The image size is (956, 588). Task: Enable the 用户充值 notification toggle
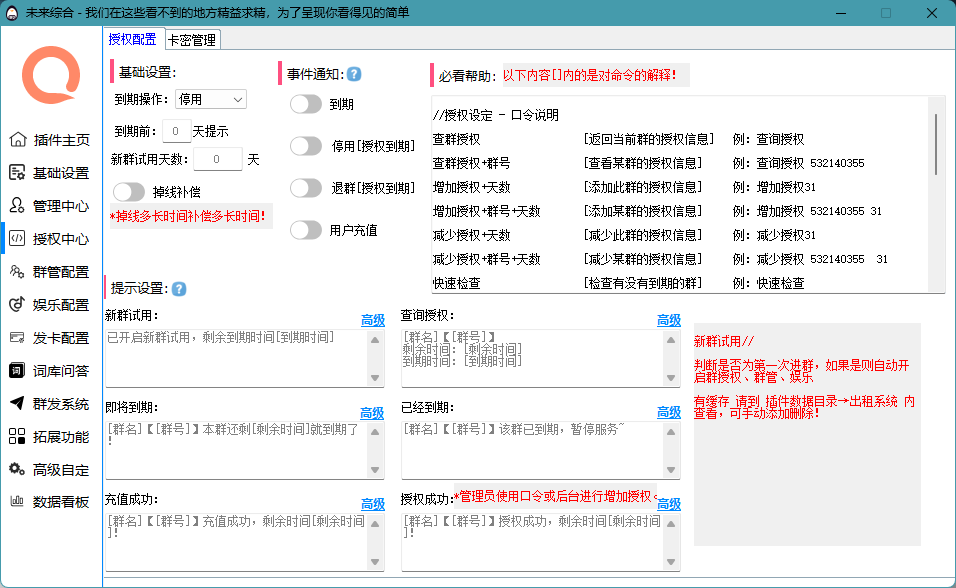305,229
